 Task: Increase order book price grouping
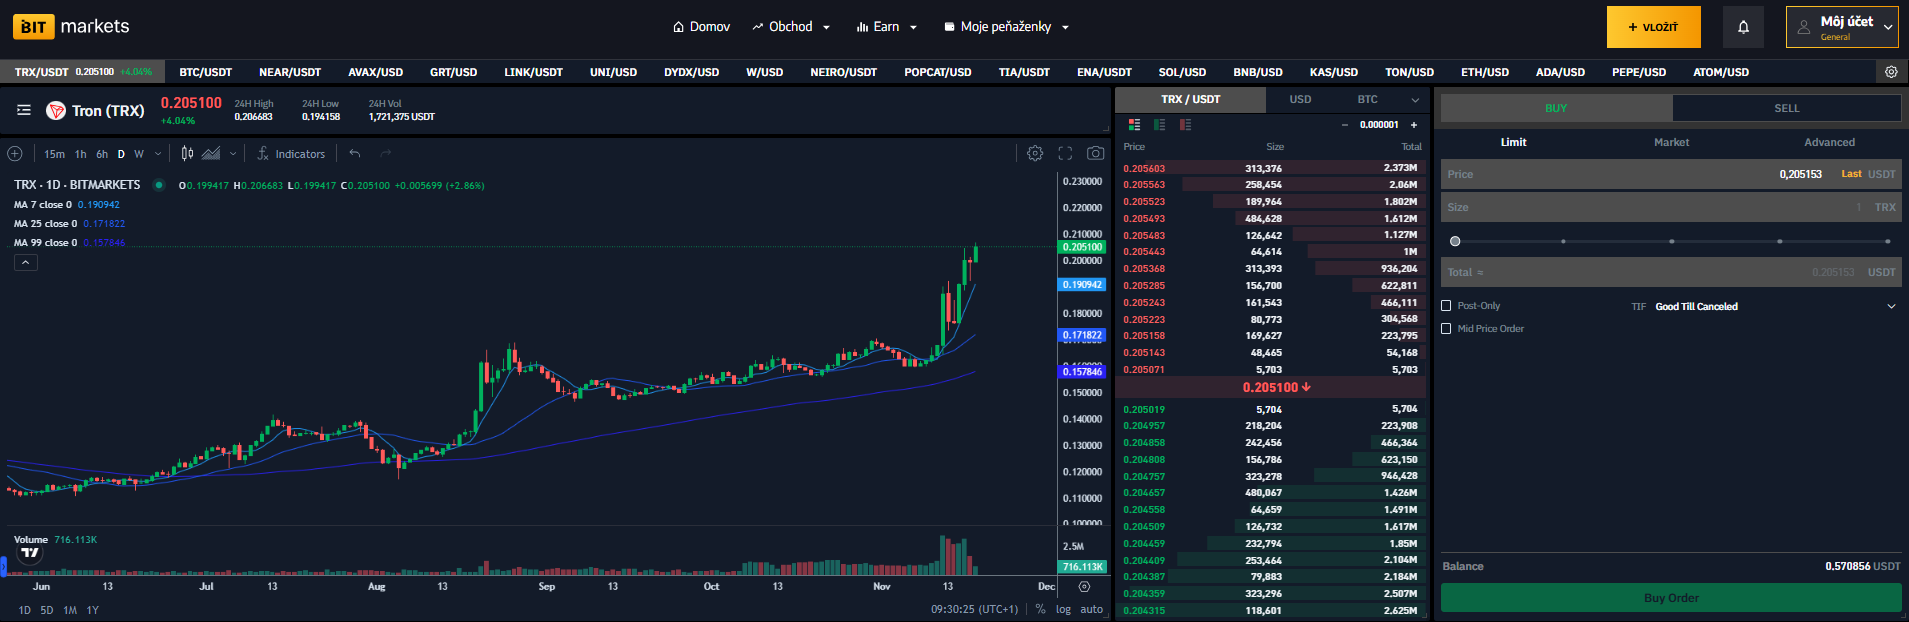(x=1414, y=125)
